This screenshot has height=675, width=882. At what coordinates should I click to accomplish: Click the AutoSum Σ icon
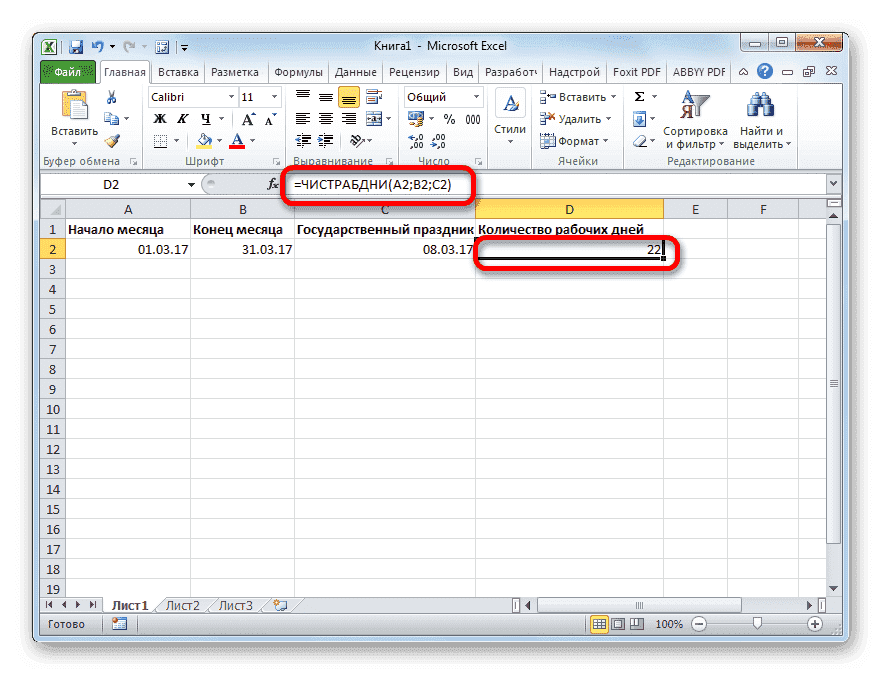coord(640,96)
